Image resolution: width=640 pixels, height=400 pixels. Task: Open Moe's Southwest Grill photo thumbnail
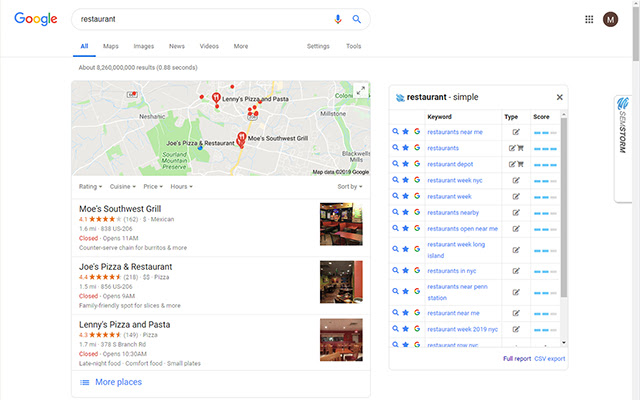(x=341, y=224)
